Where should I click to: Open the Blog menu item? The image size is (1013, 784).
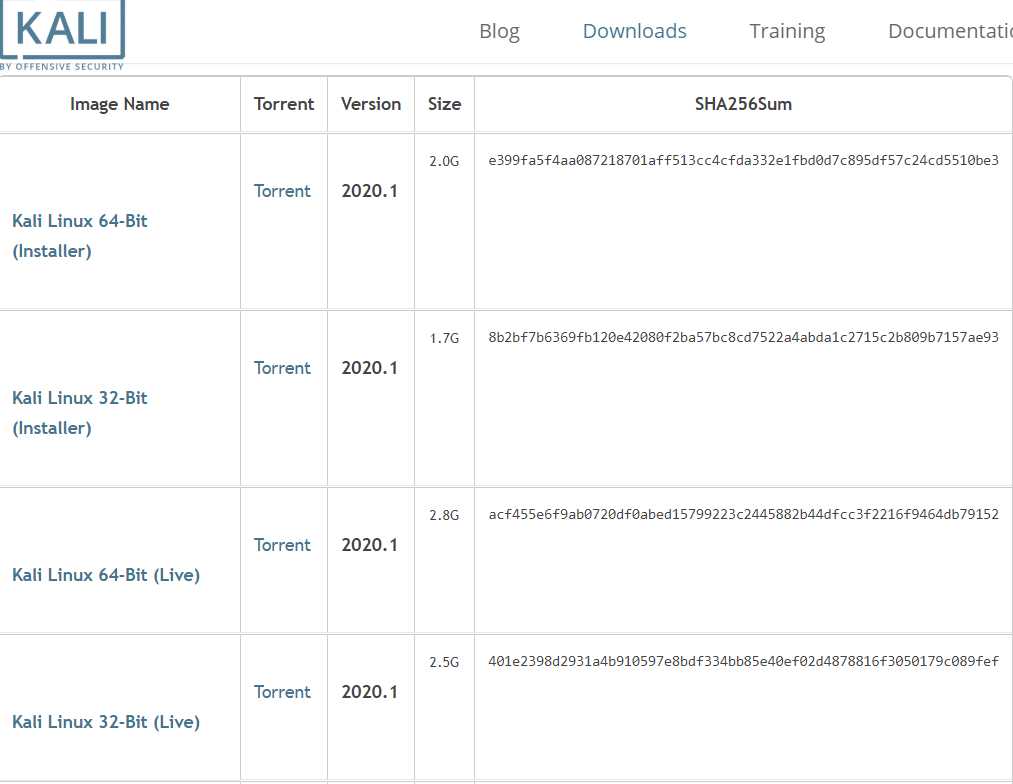499,31
